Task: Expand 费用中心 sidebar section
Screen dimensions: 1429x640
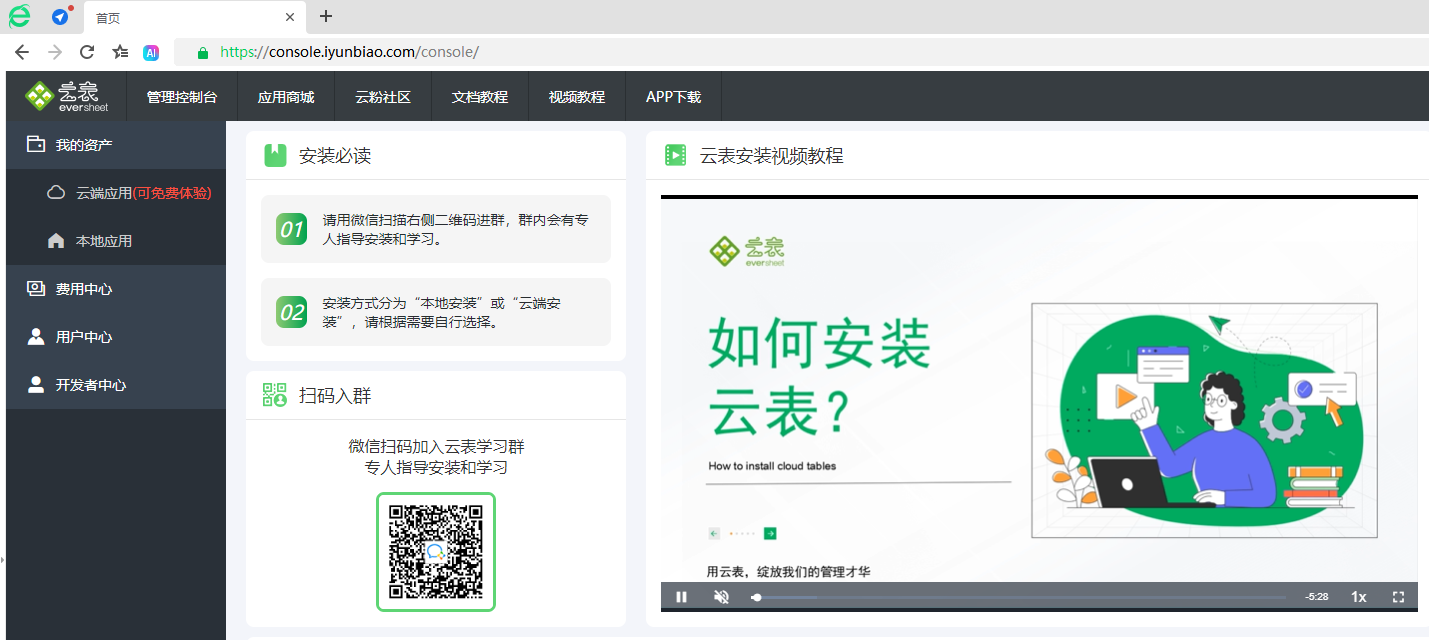Action: click(116, 289)
